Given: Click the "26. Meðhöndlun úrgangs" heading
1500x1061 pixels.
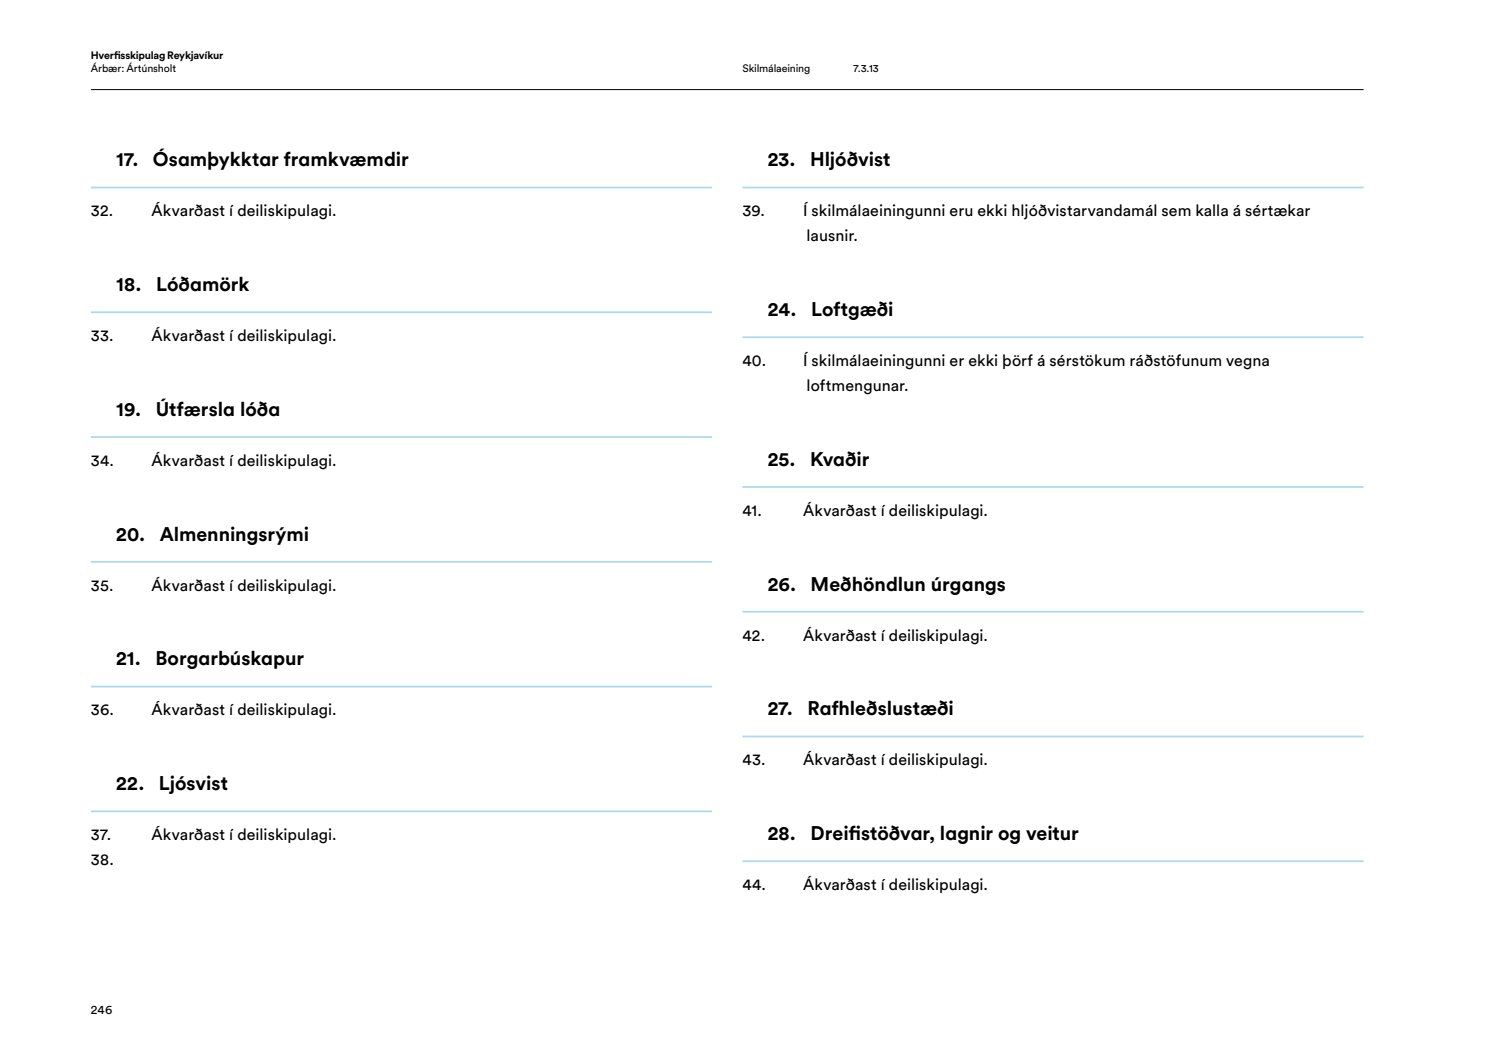Looking at the screenshot, I should tap(886, 585).
